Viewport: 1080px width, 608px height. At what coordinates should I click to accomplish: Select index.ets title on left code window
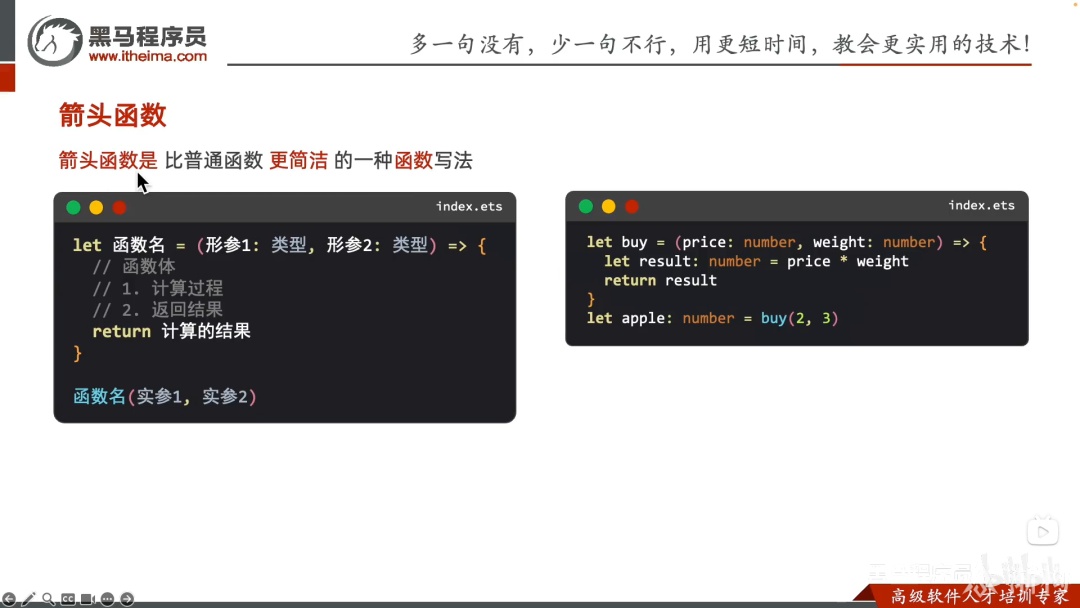click(469, 207)
